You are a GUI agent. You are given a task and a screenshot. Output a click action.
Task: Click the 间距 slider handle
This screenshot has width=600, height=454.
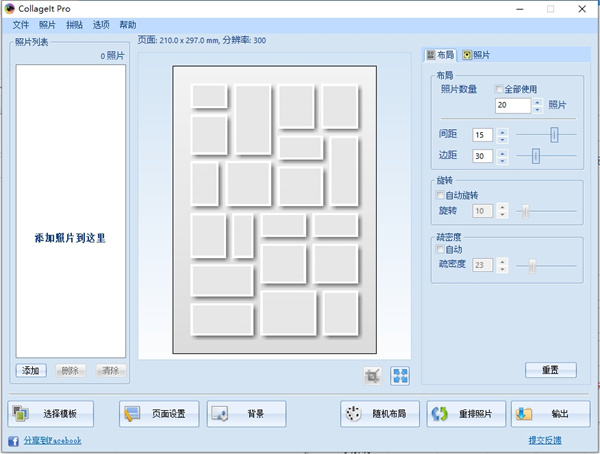(x=554, y=135)
